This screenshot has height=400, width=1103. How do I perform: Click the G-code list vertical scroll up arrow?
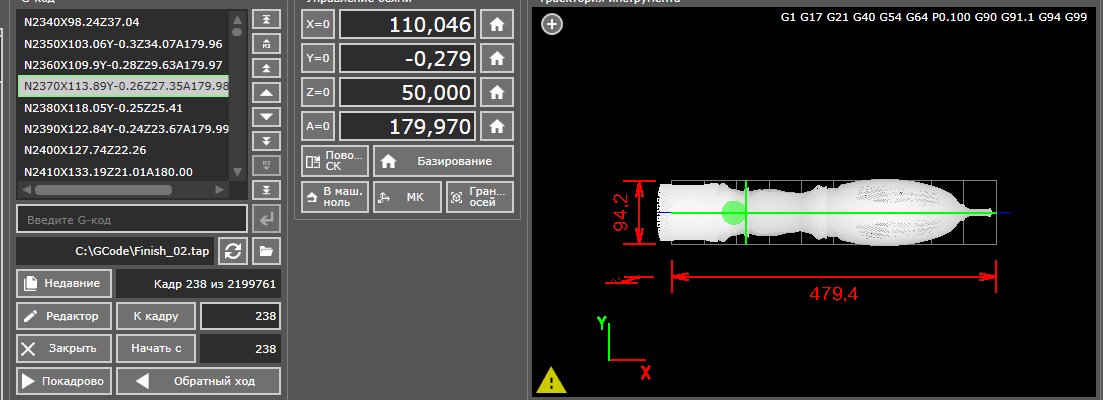[x=237, y=20]
